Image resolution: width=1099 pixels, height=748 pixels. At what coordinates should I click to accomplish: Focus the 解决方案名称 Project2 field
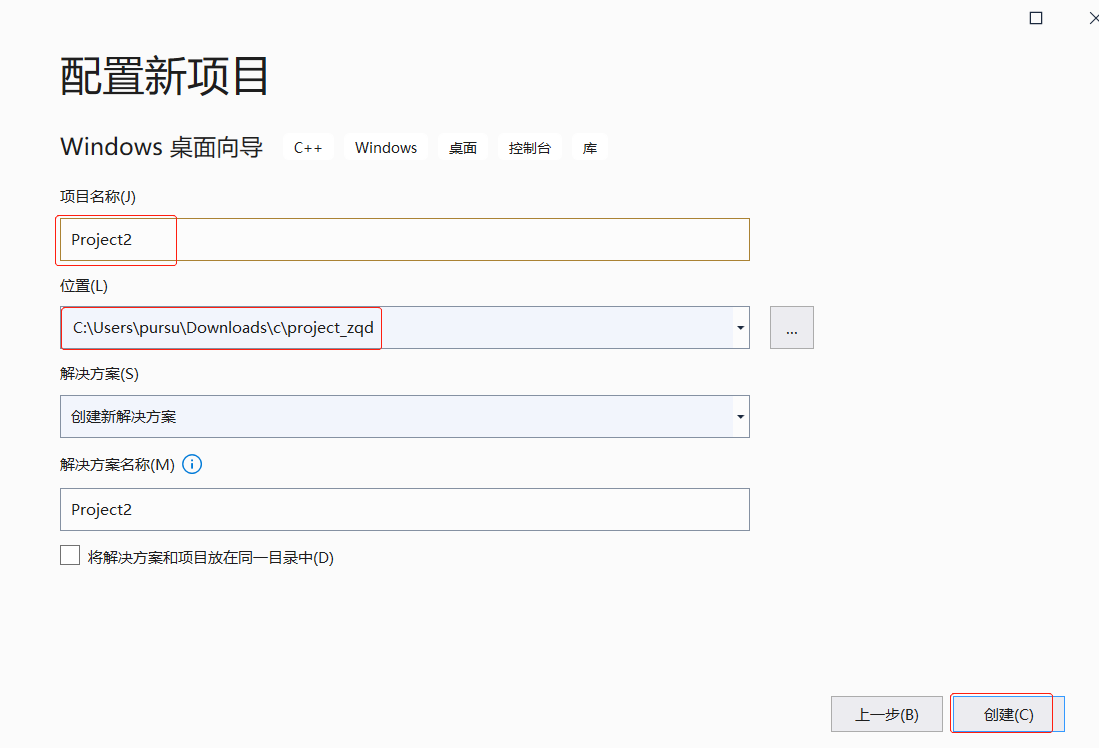click(404, 510)
